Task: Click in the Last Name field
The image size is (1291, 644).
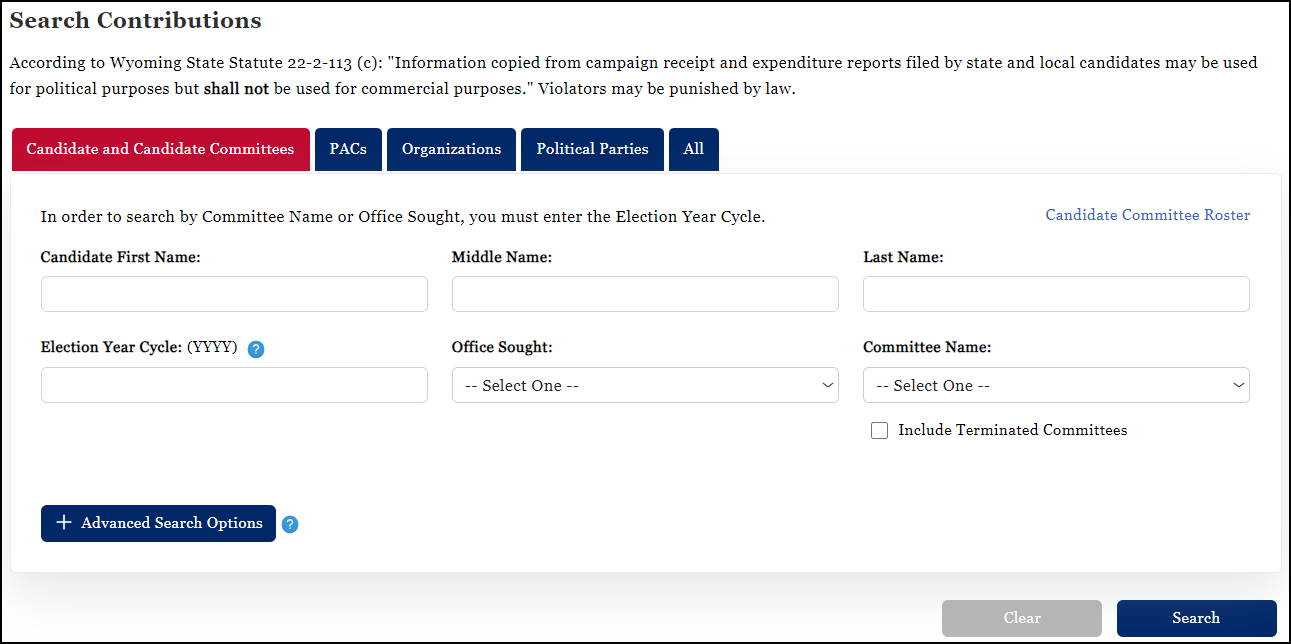Action: 1056,294
